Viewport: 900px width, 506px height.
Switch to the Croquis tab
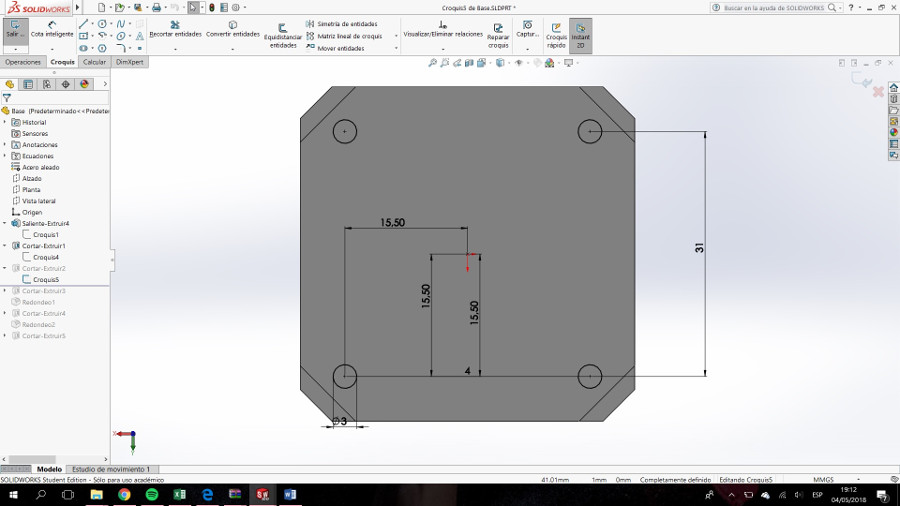pyautogui.click(x=62, y=62)
